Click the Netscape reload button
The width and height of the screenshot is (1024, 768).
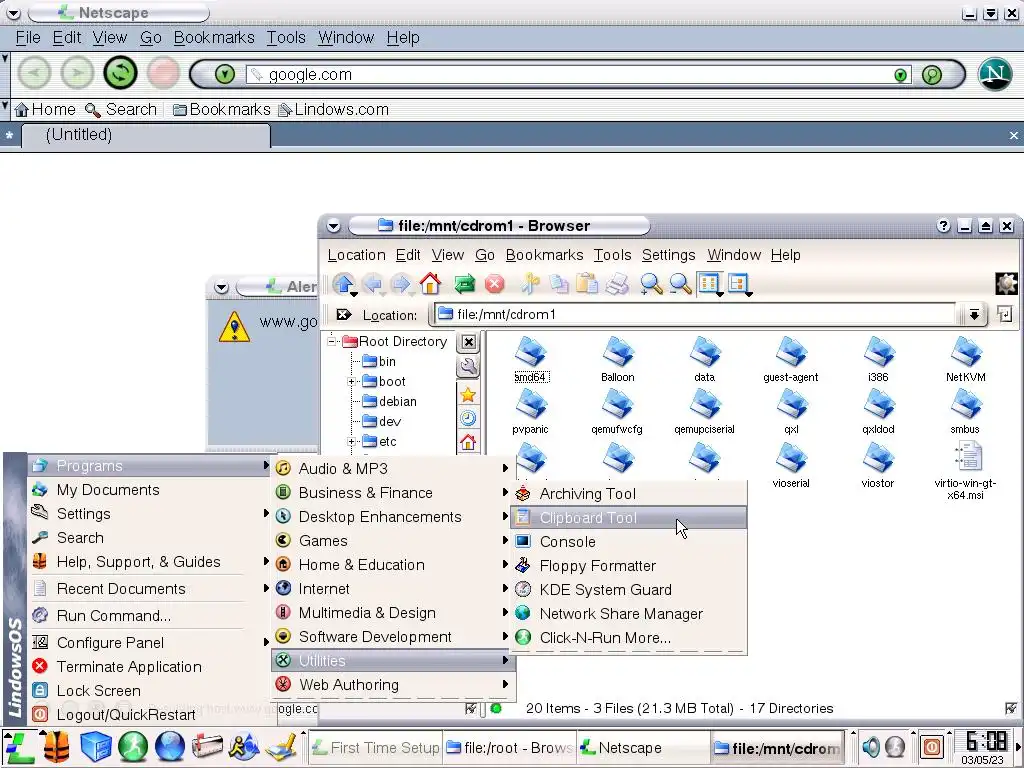(120, 72)
